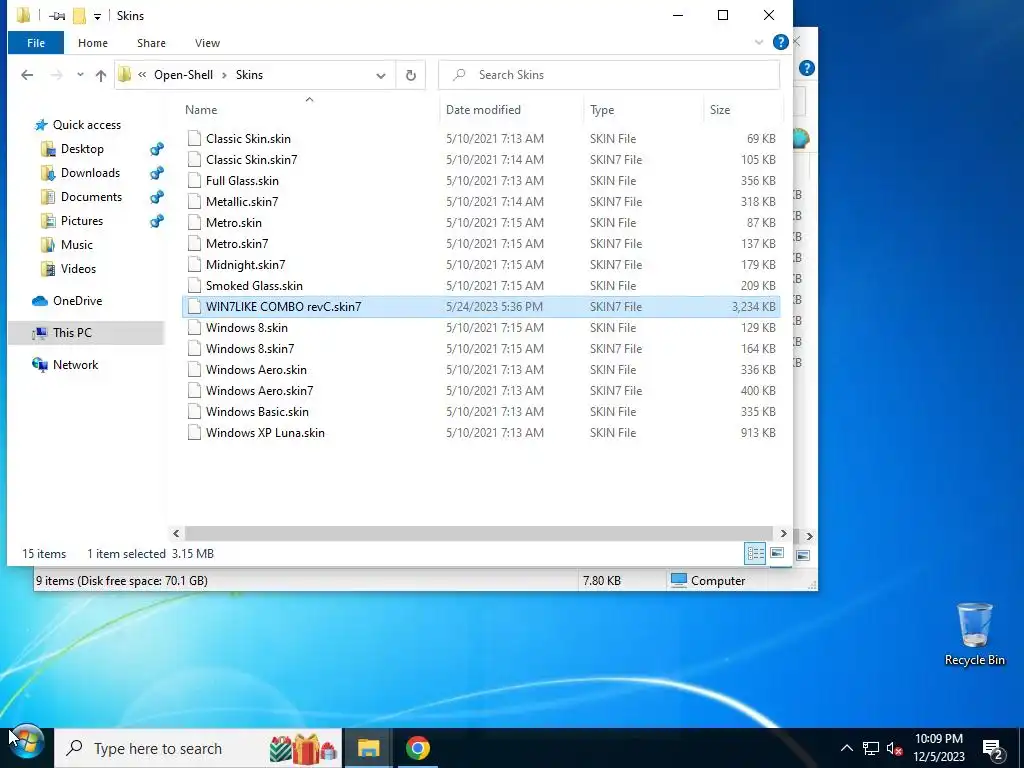Click the OneDrive cloud icon
1024x768 pixels.
(x=40, y=301)
